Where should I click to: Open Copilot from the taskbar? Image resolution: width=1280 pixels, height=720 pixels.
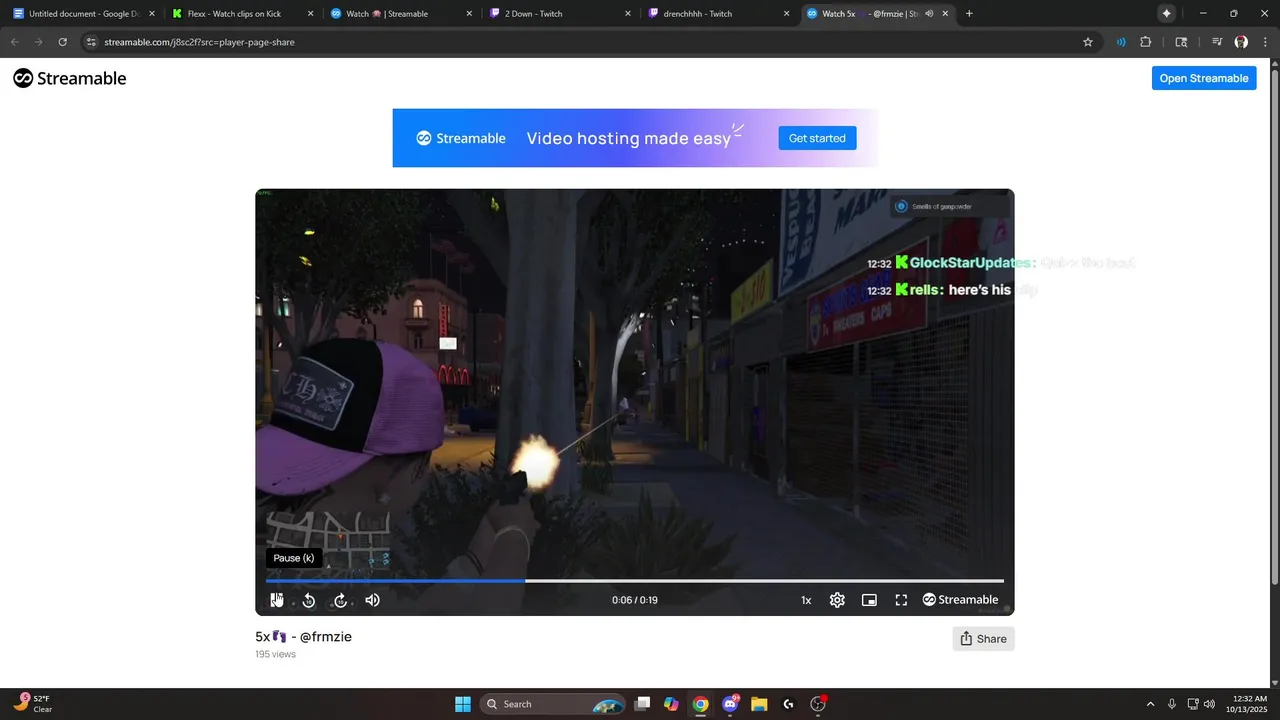(671, 704)
